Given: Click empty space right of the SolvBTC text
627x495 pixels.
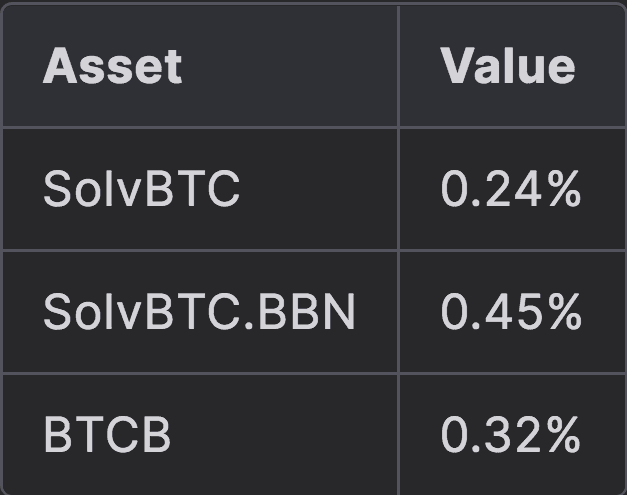Looking at the screenshot, I should tap(320, 189).
